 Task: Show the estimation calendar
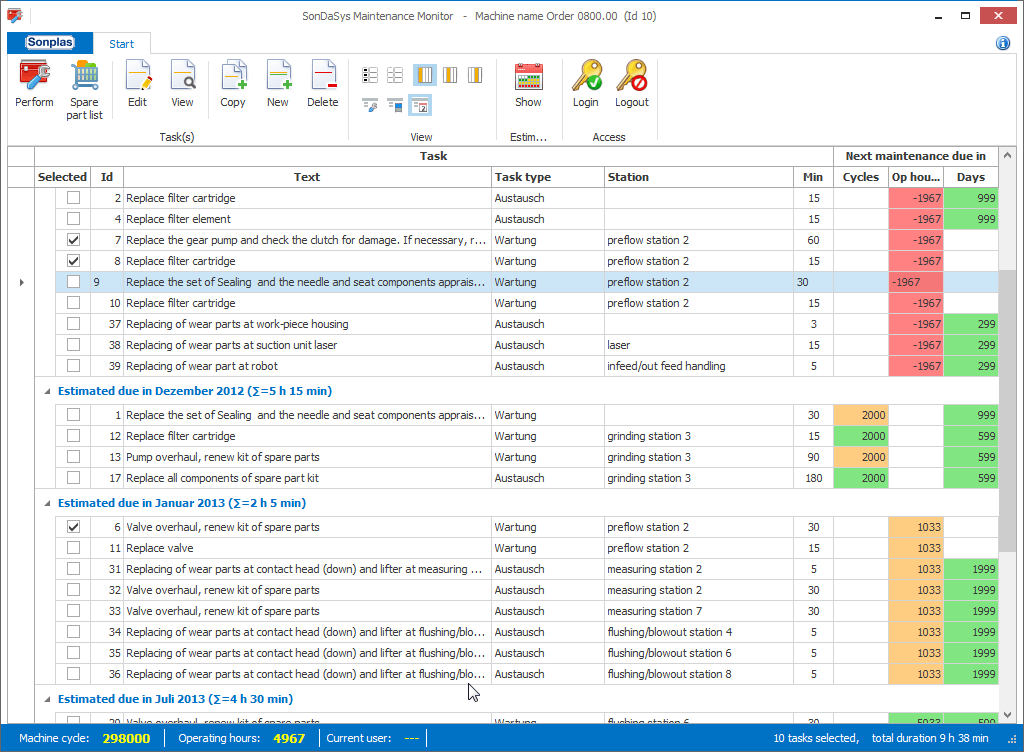pyautogui.click(x=528, y=84)
